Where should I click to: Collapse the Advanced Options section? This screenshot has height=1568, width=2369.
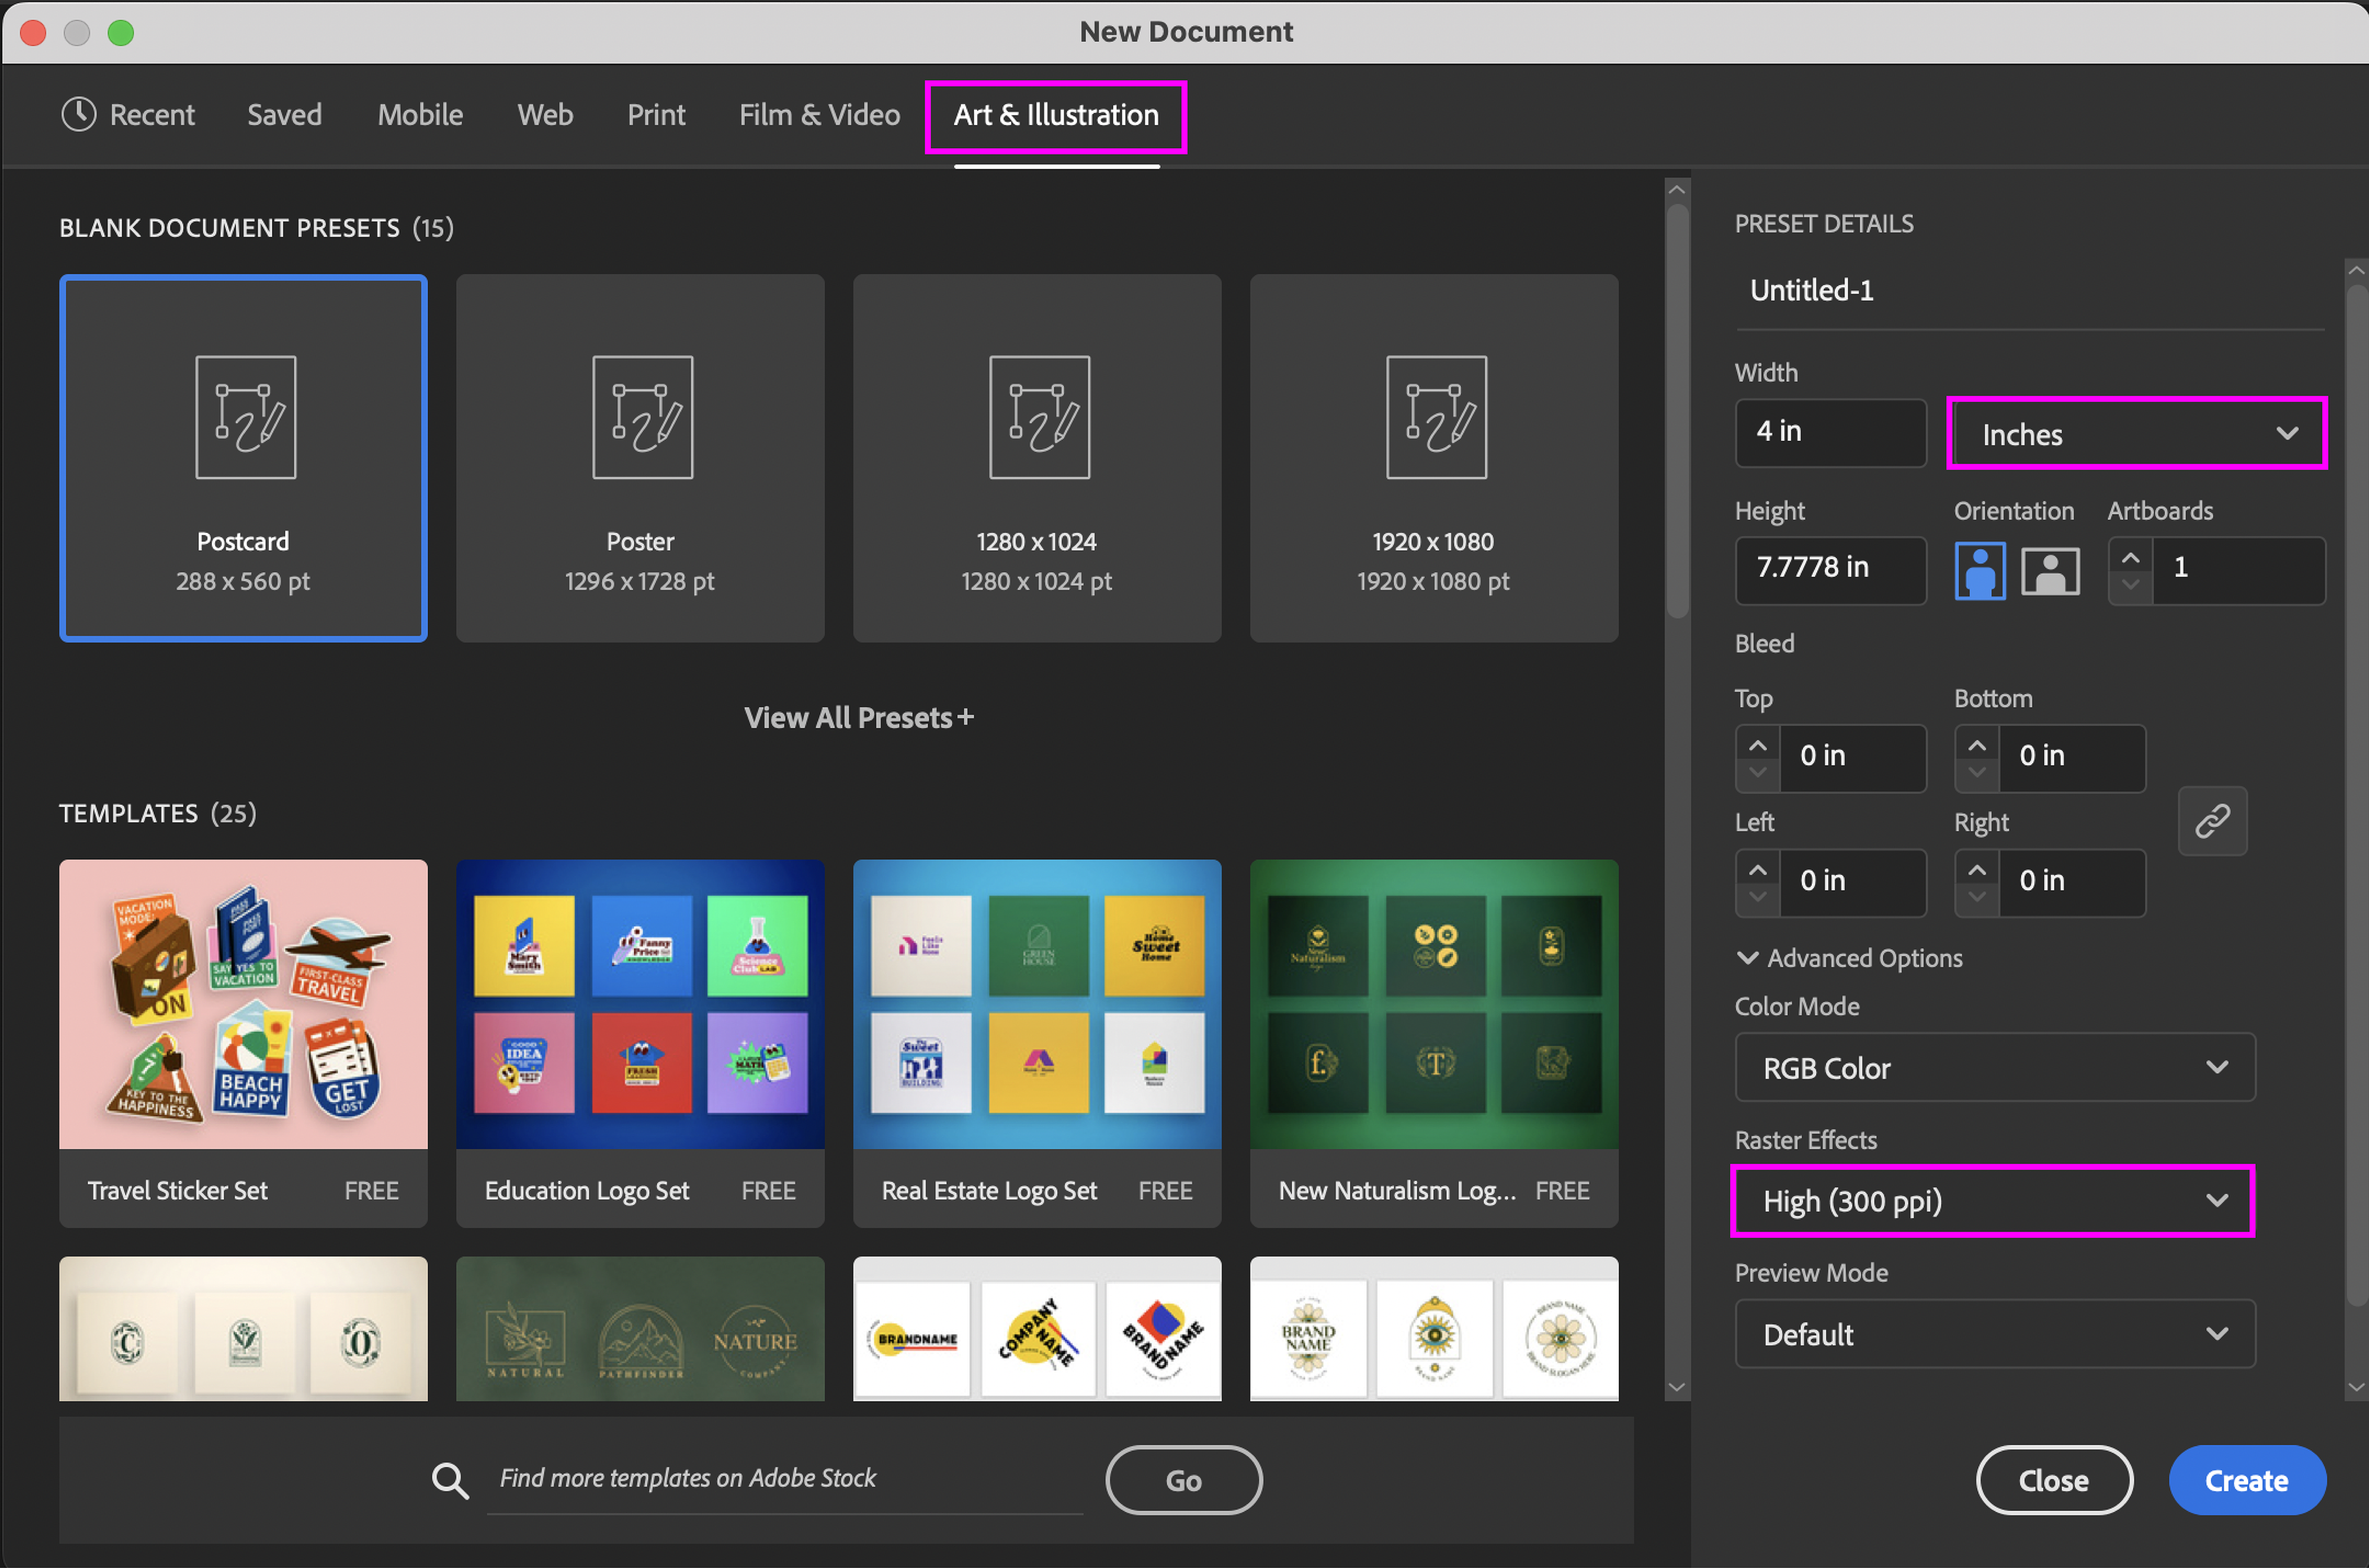click(1748, 958)
